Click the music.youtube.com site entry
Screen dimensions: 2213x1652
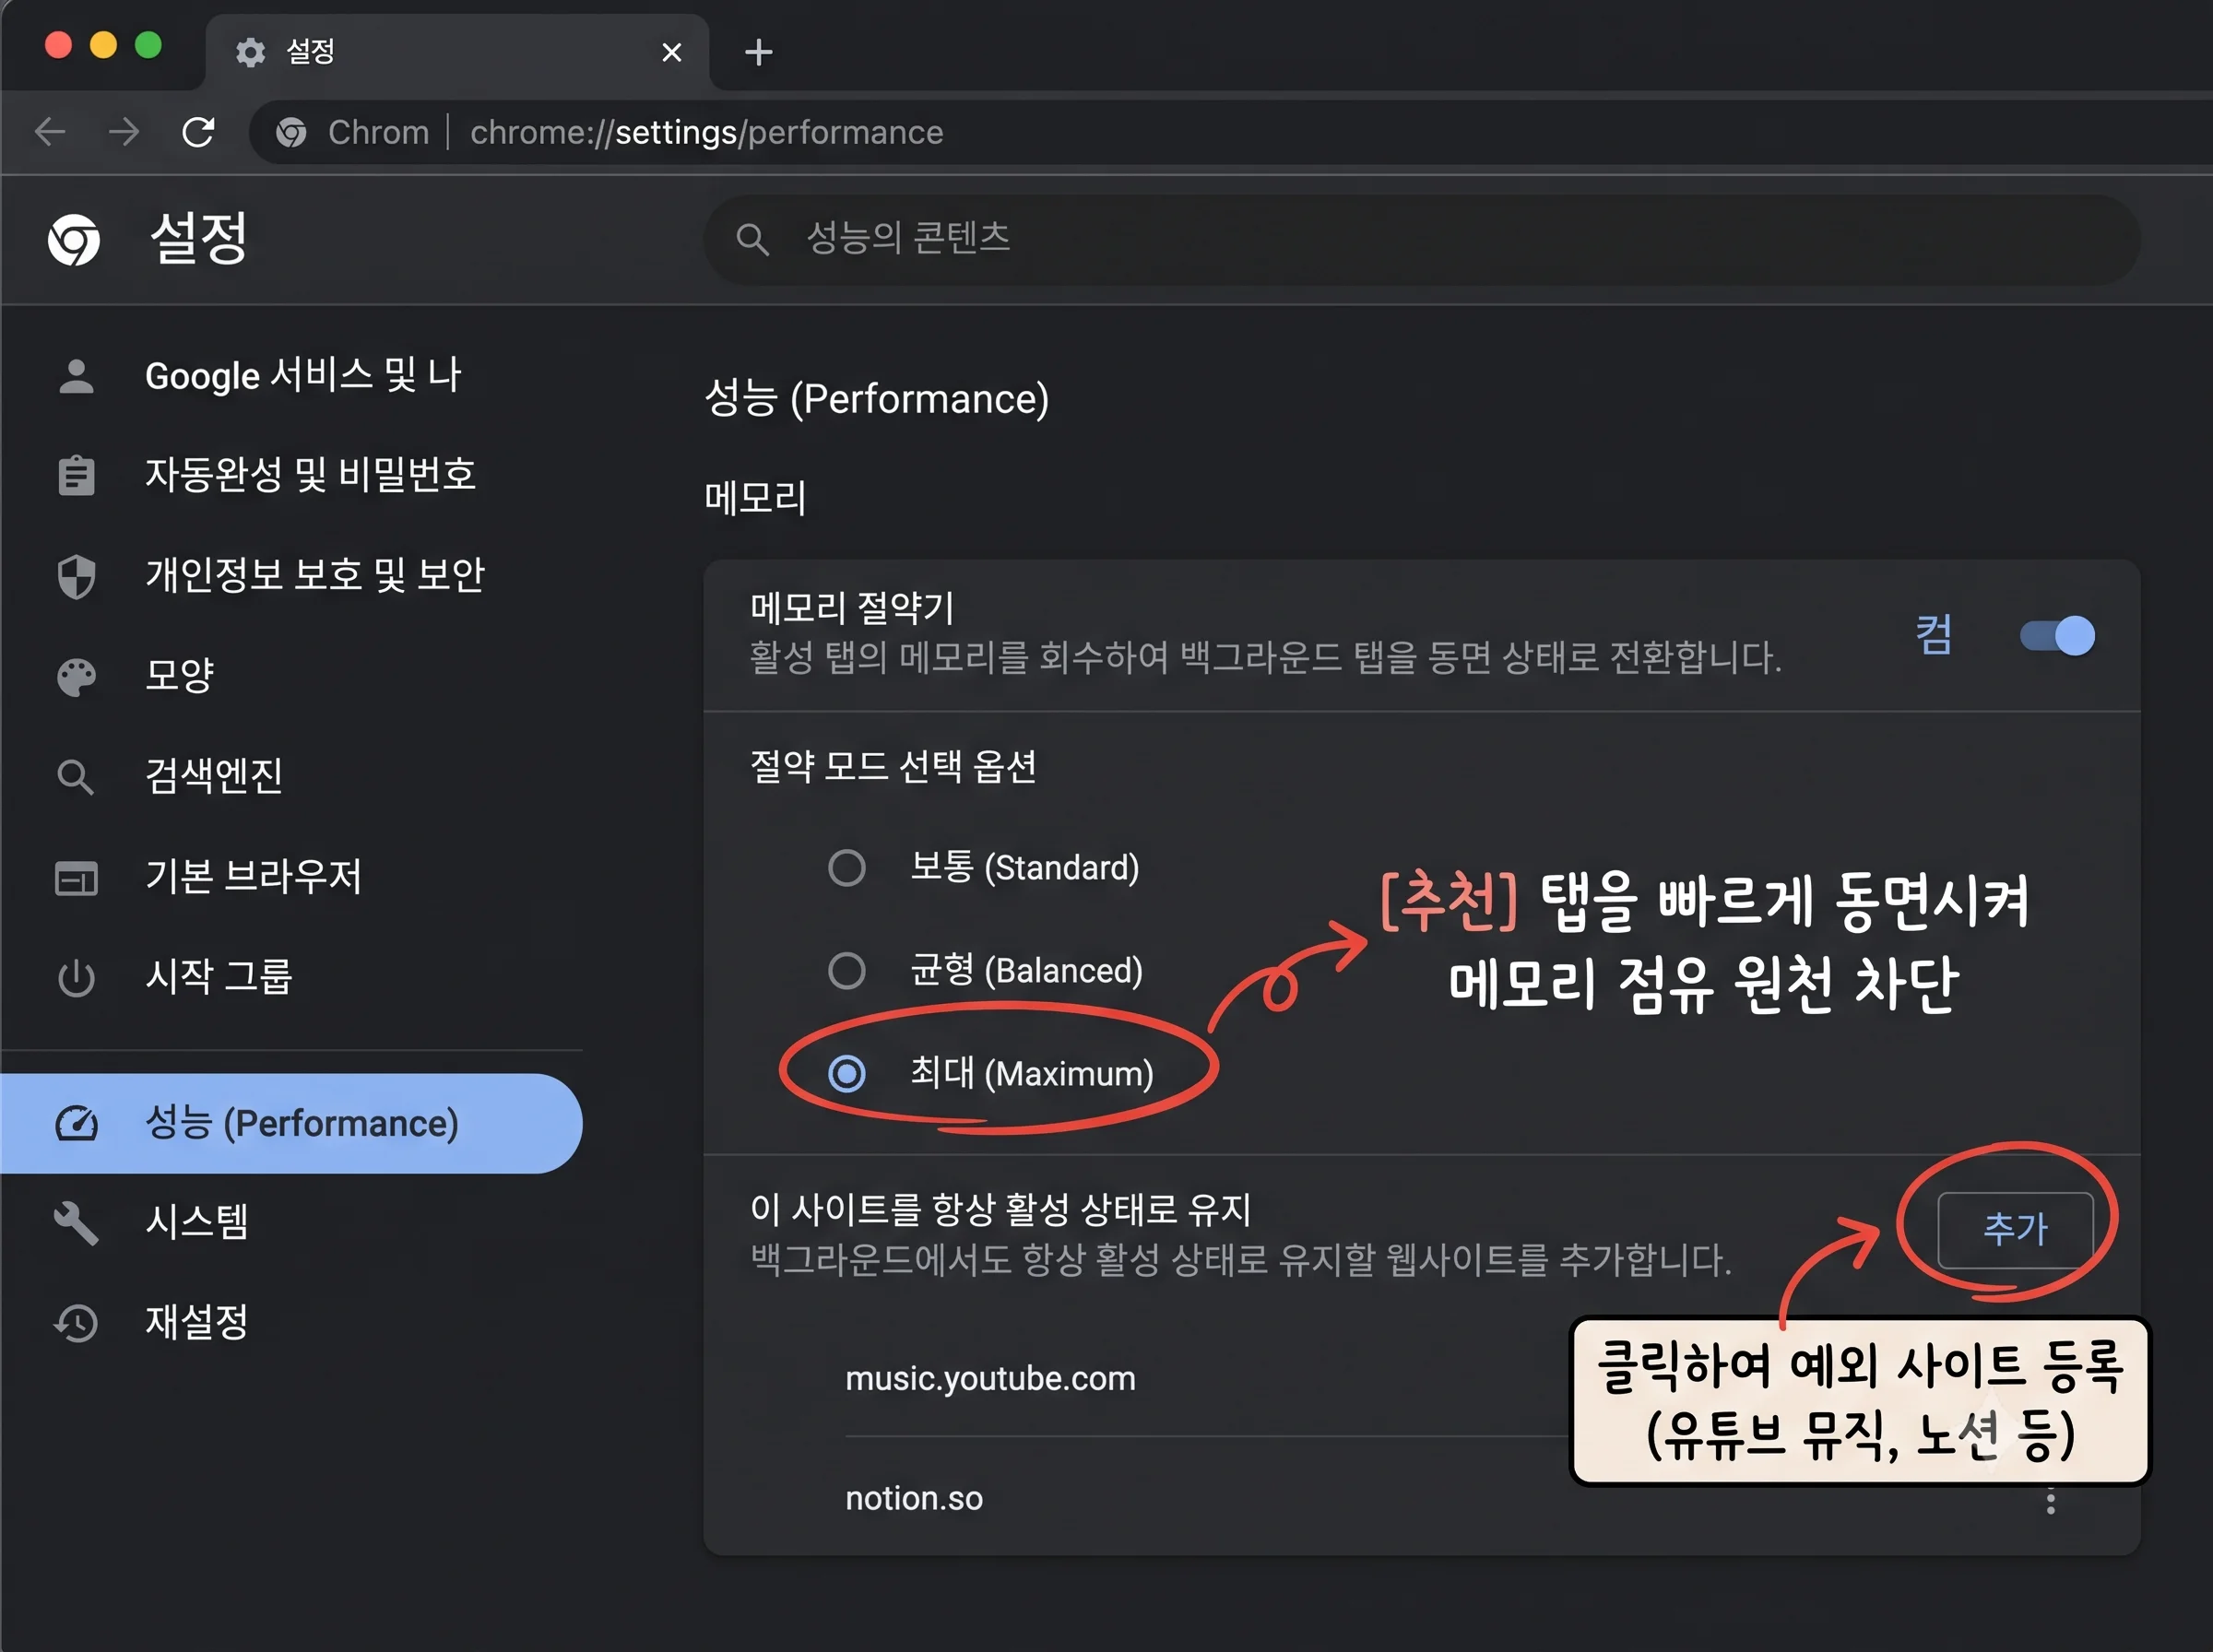point(990,1379)
